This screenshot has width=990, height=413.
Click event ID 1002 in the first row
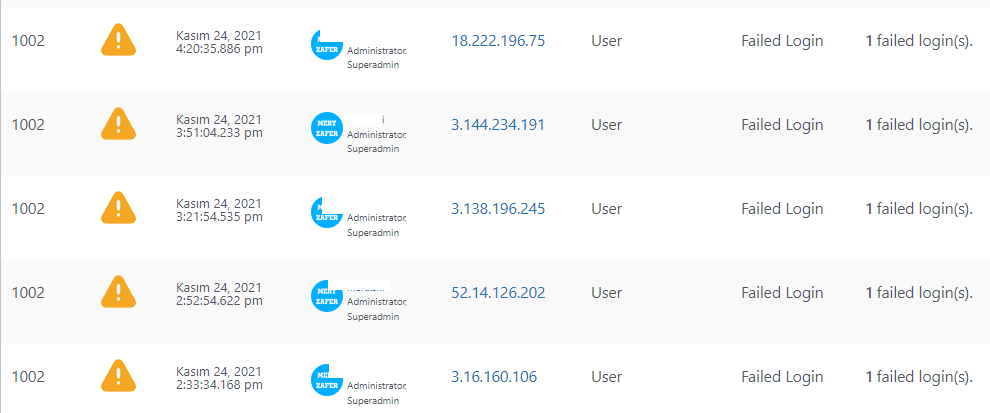tap(28, 41)
